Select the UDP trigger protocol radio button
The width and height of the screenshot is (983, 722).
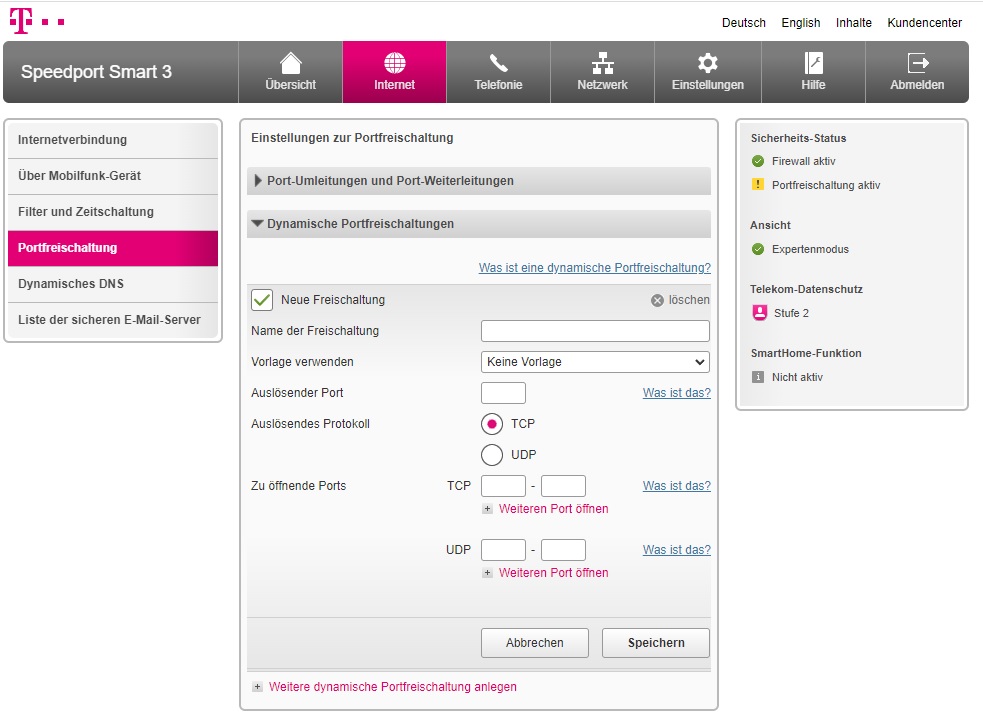tap(492, 455)
